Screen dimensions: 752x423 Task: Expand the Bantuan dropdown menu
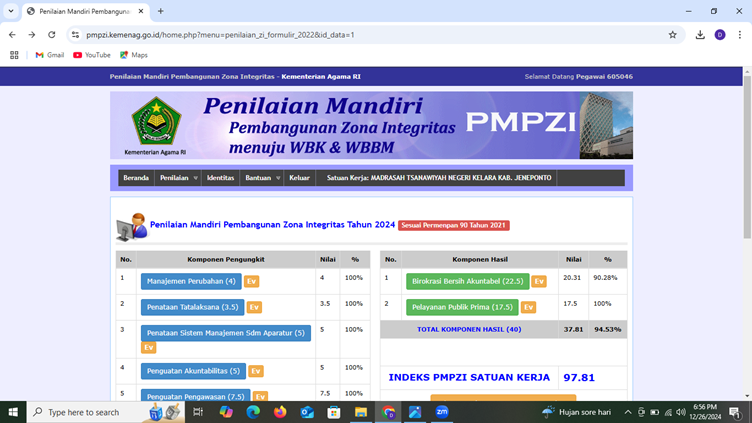[x=262, y=178]
